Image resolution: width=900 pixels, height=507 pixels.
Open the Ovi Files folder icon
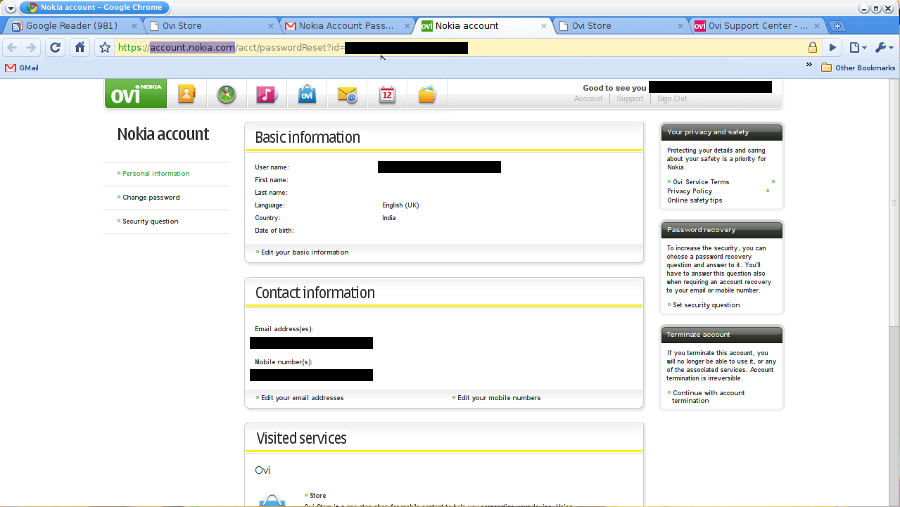click(x=427, y=94)
